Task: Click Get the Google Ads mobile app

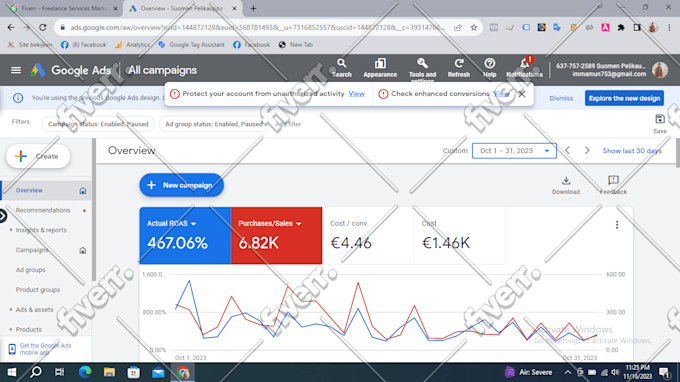Action: (x=45, y=349)
